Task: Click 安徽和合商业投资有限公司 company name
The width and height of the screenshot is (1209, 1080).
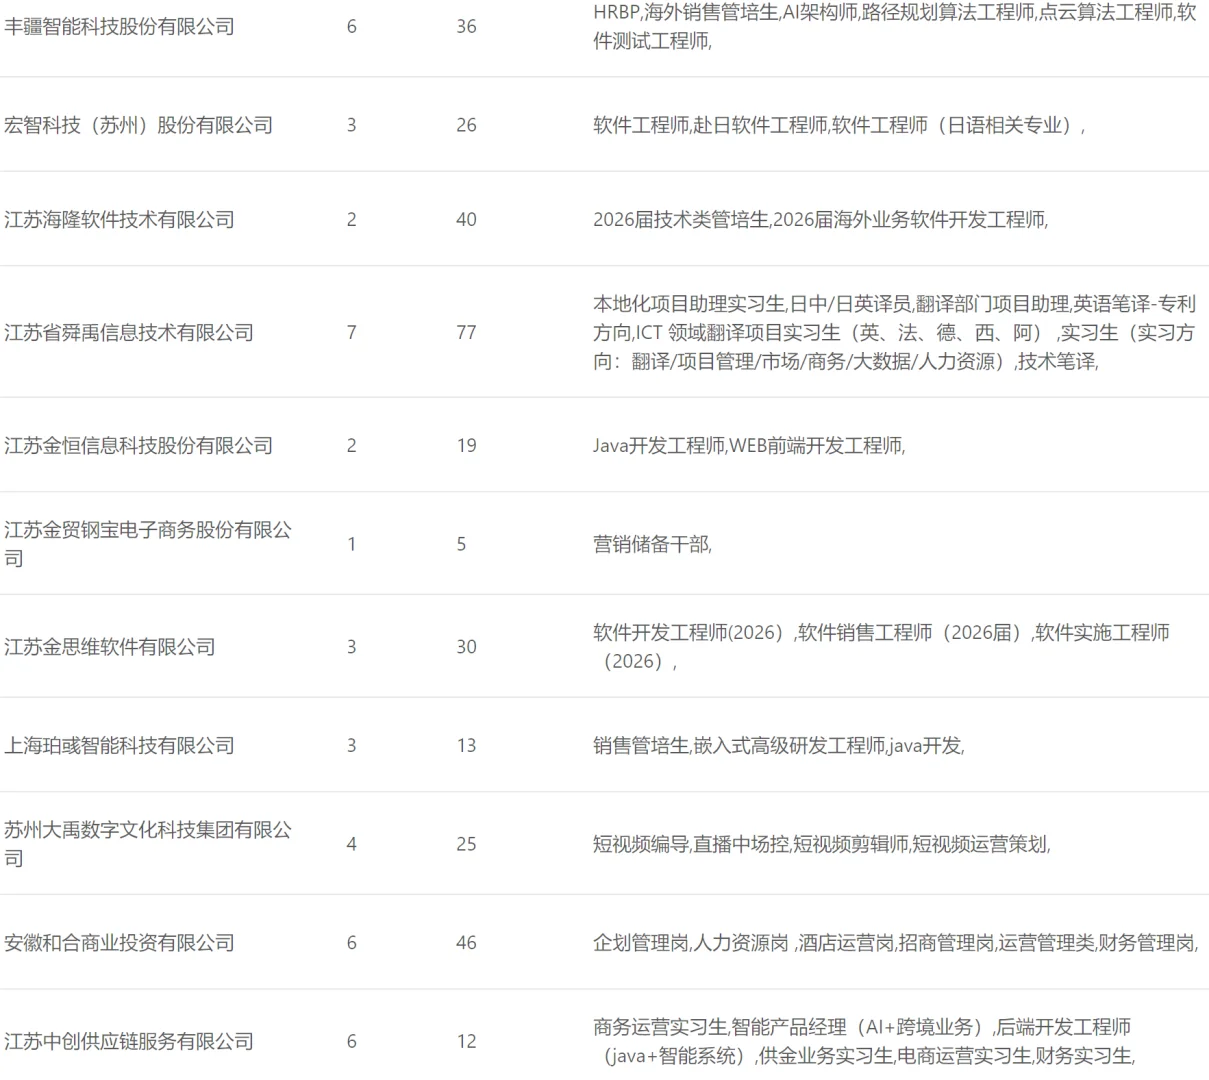Action: [x=119, y=942]
